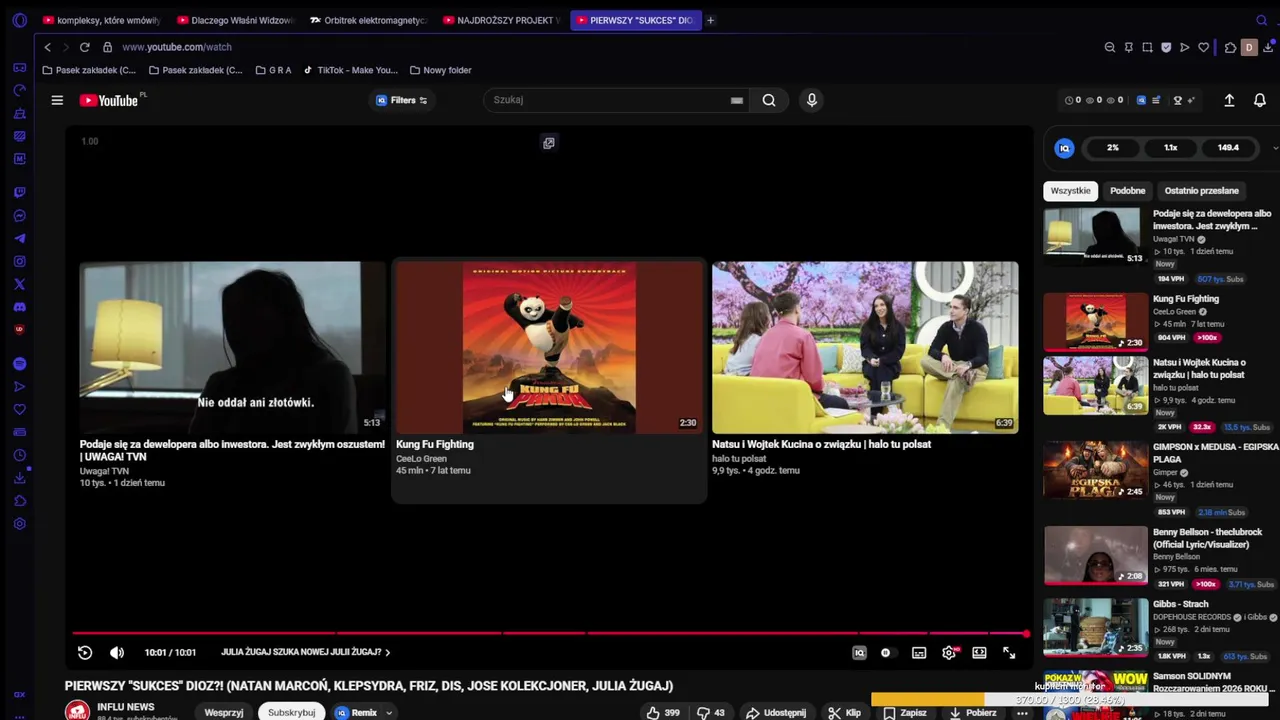This screenshot has width=1280, height=720.
Task: Enter full screen in the player
Action: (x=1009, y=653)
